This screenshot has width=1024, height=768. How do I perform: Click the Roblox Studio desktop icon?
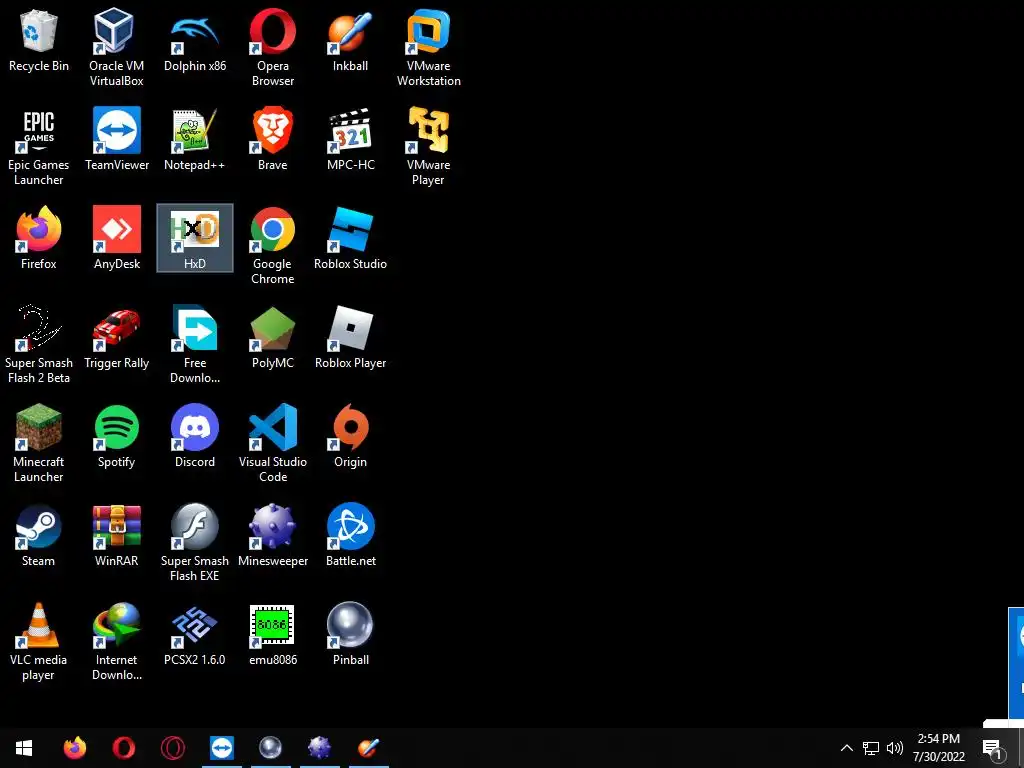(351, 238)
